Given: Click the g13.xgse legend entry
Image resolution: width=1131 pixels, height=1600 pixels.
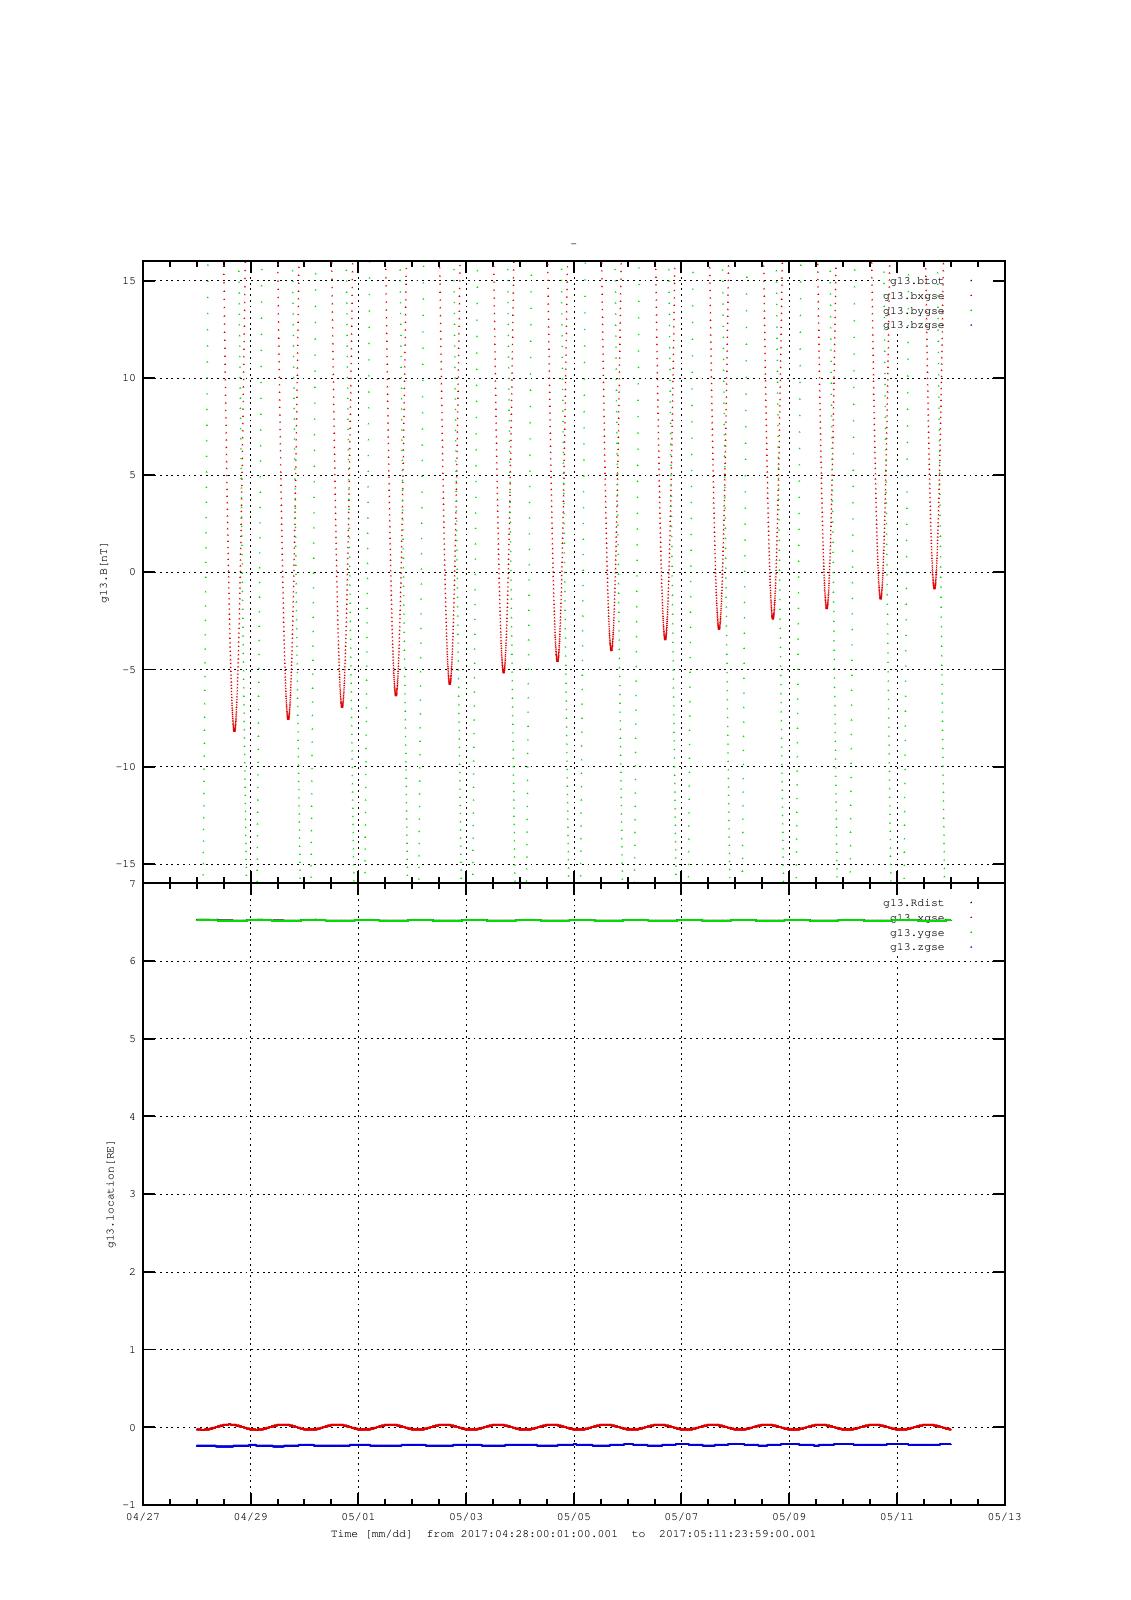Looking at the screenshot, I should point(917,918).
